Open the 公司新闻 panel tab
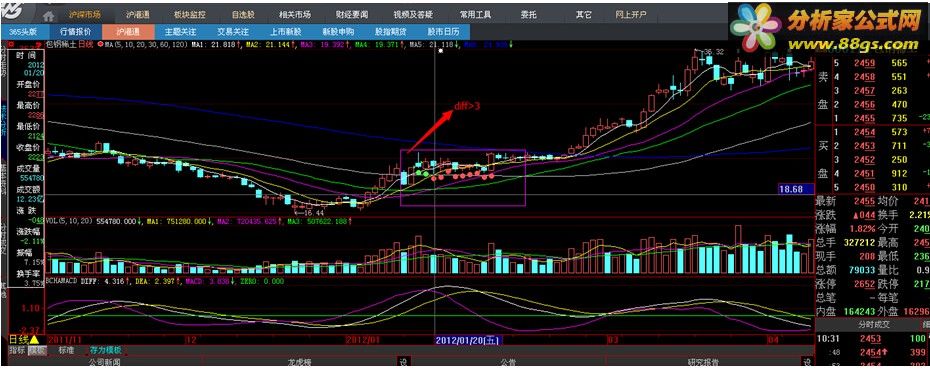This screenshot has width=930, height=369. point(104,362)
